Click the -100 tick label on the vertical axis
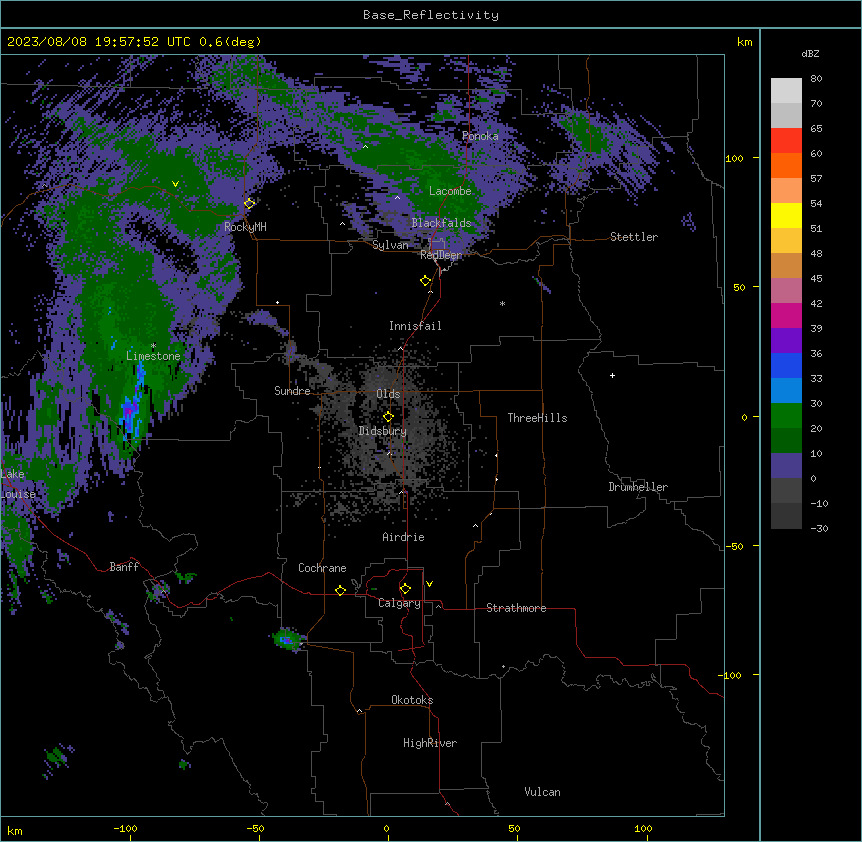This screenshot has width=862, height=842. point(731,675)
